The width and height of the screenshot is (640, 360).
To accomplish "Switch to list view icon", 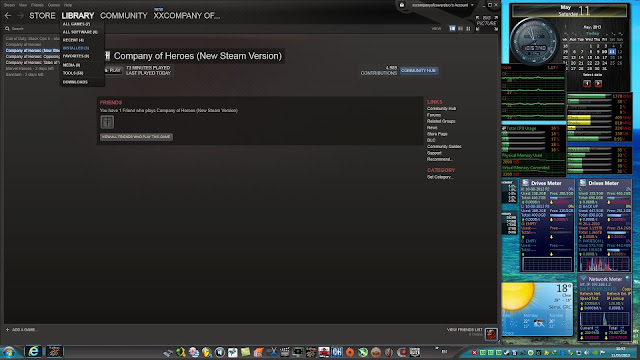I will pyautogui.click(x=460, y=29).
